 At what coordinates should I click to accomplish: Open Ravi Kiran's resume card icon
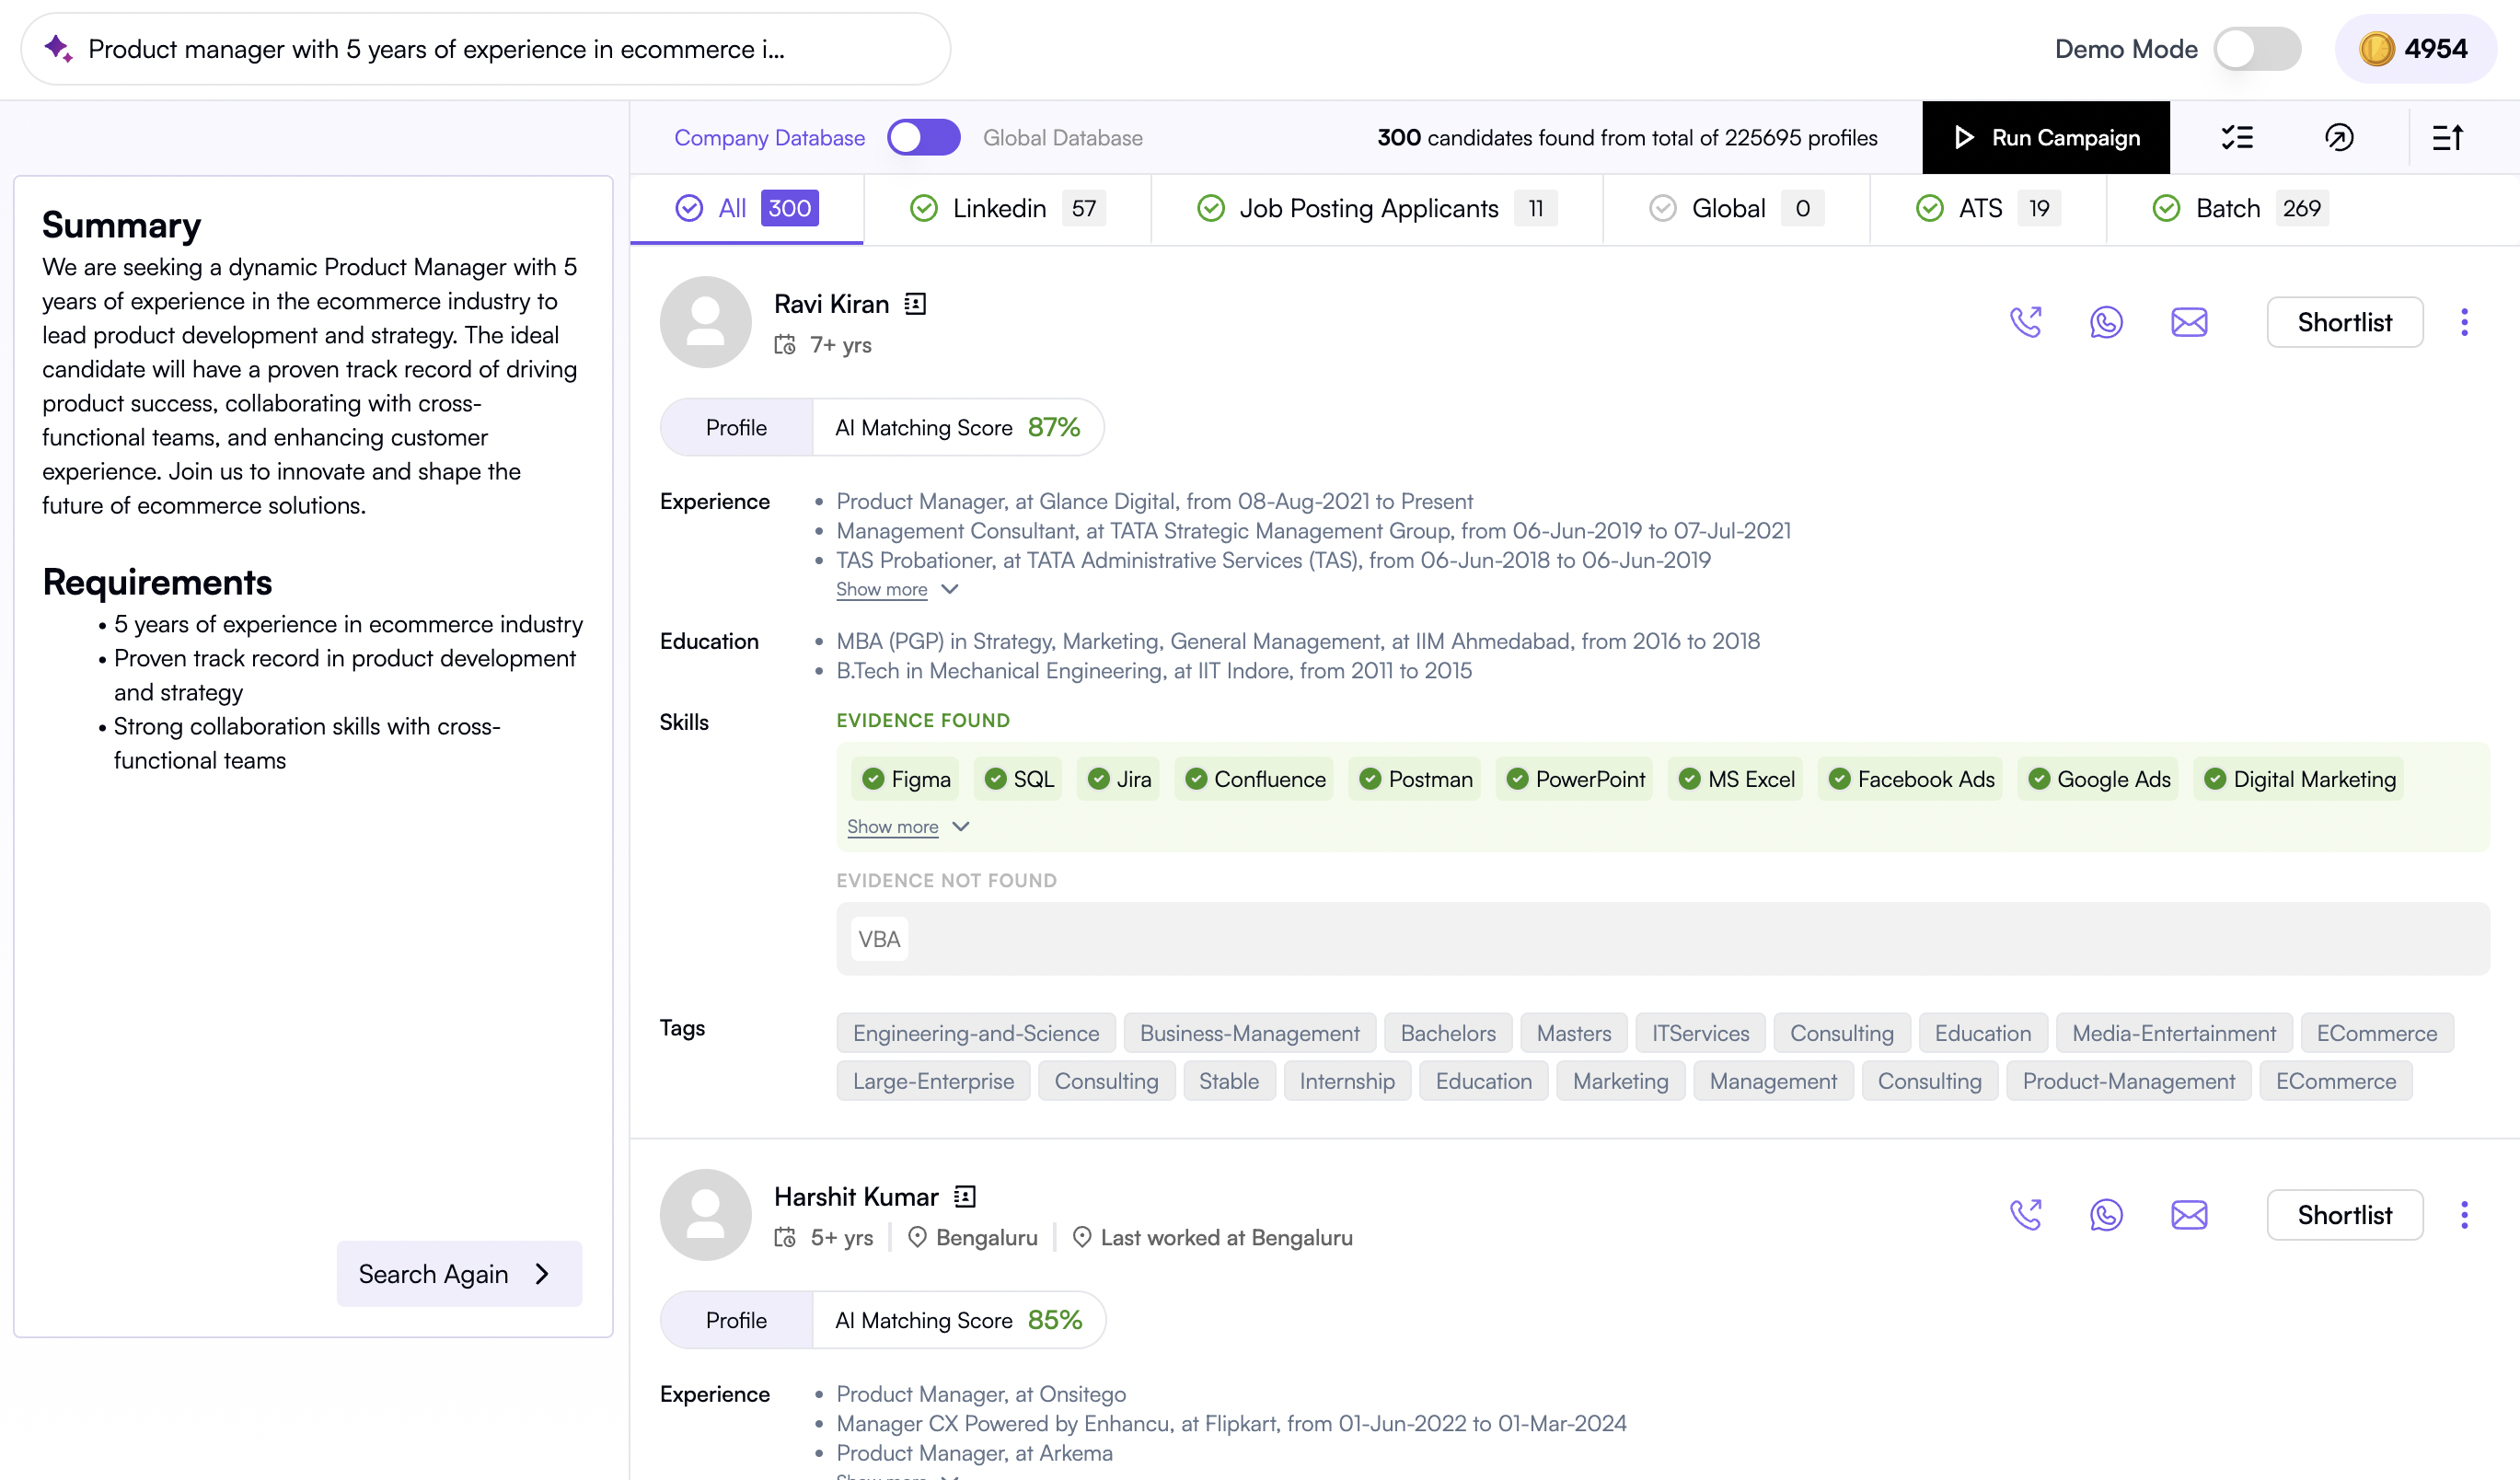[x=915, y=304]
